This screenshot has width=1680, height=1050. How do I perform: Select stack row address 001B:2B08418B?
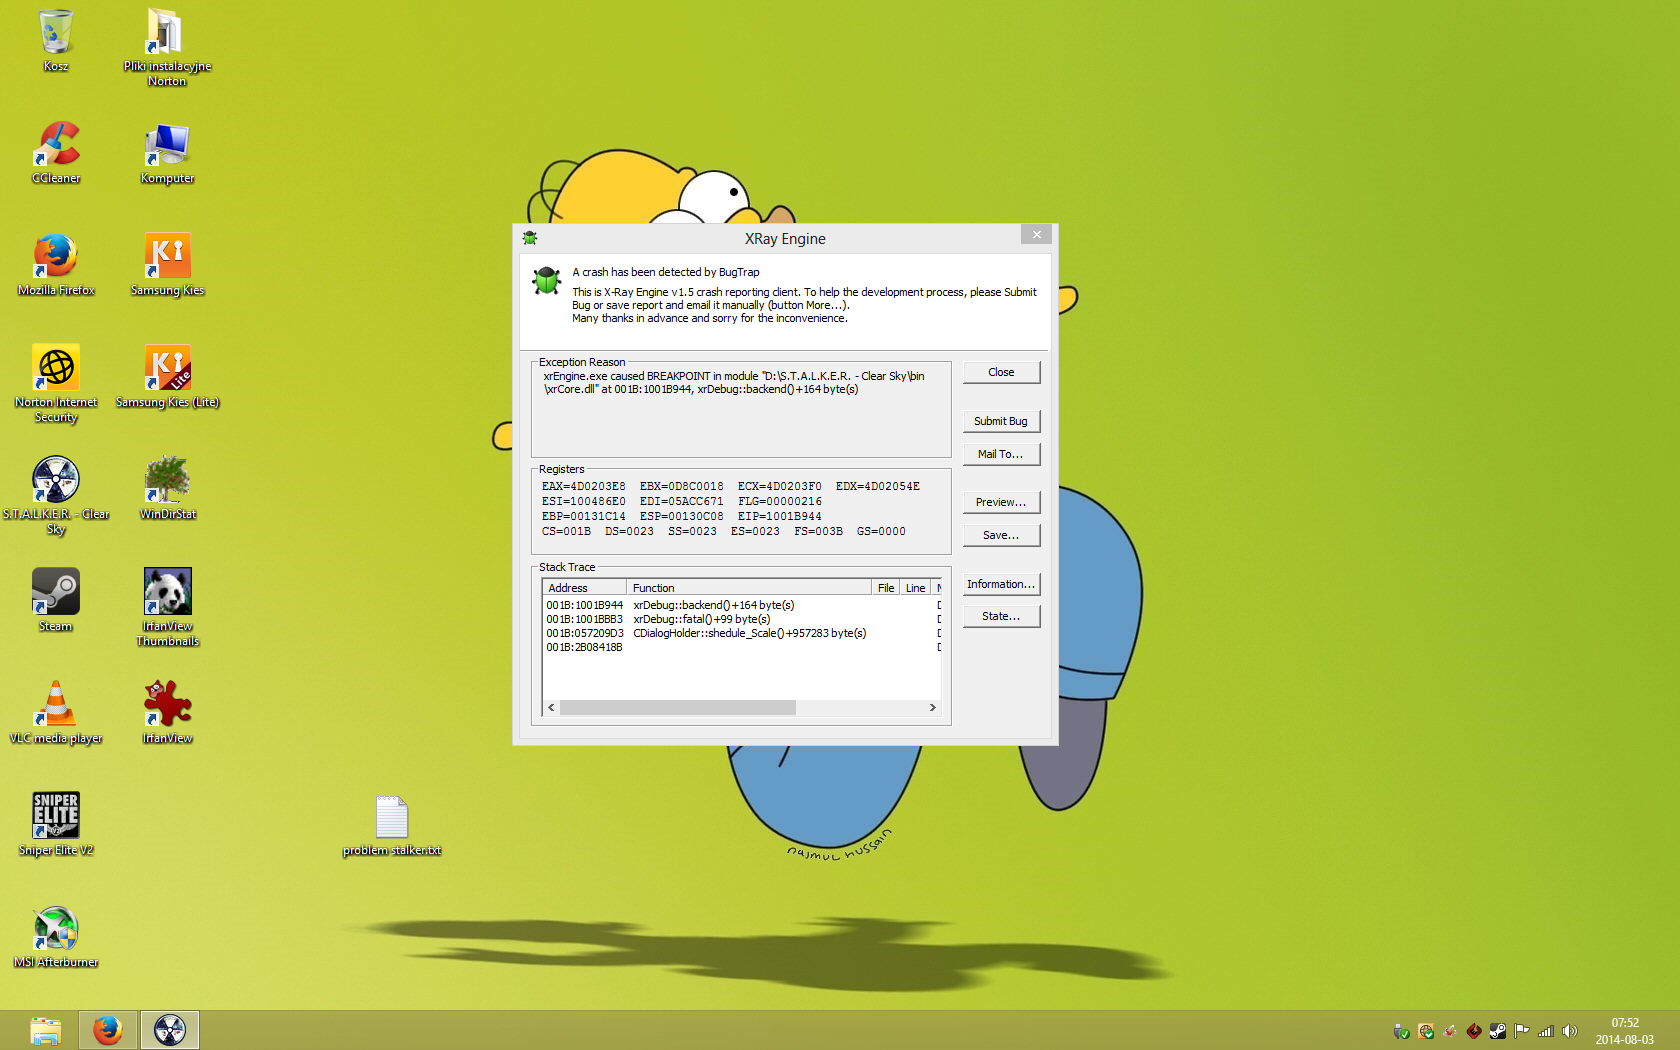pos(741,647)
